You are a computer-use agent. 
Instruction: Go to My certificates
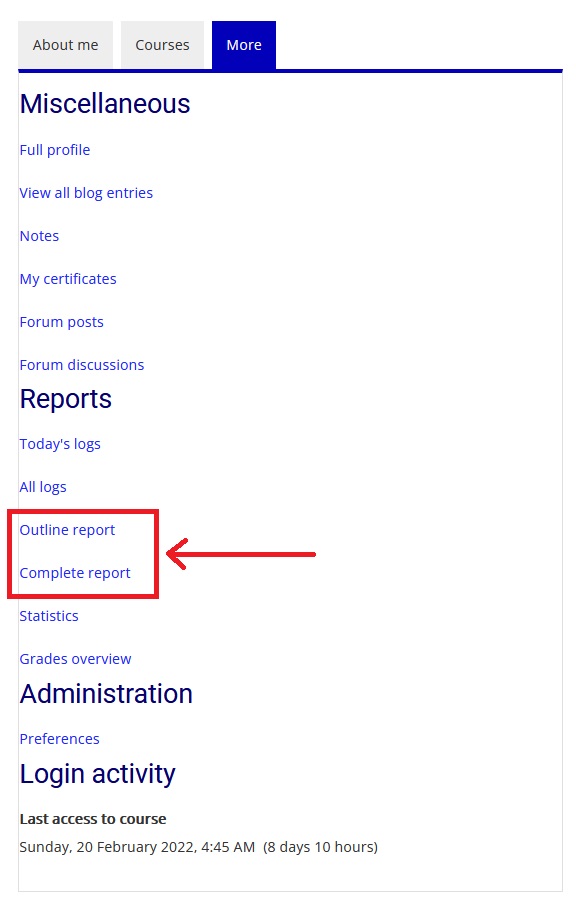68,279
